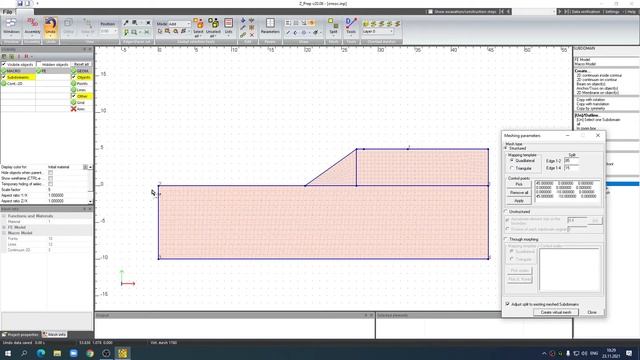This screenshot has height=360, width=640.
Task: Select the Triangular mapping template
Action: pyautogui.click(x=512, y=168)
